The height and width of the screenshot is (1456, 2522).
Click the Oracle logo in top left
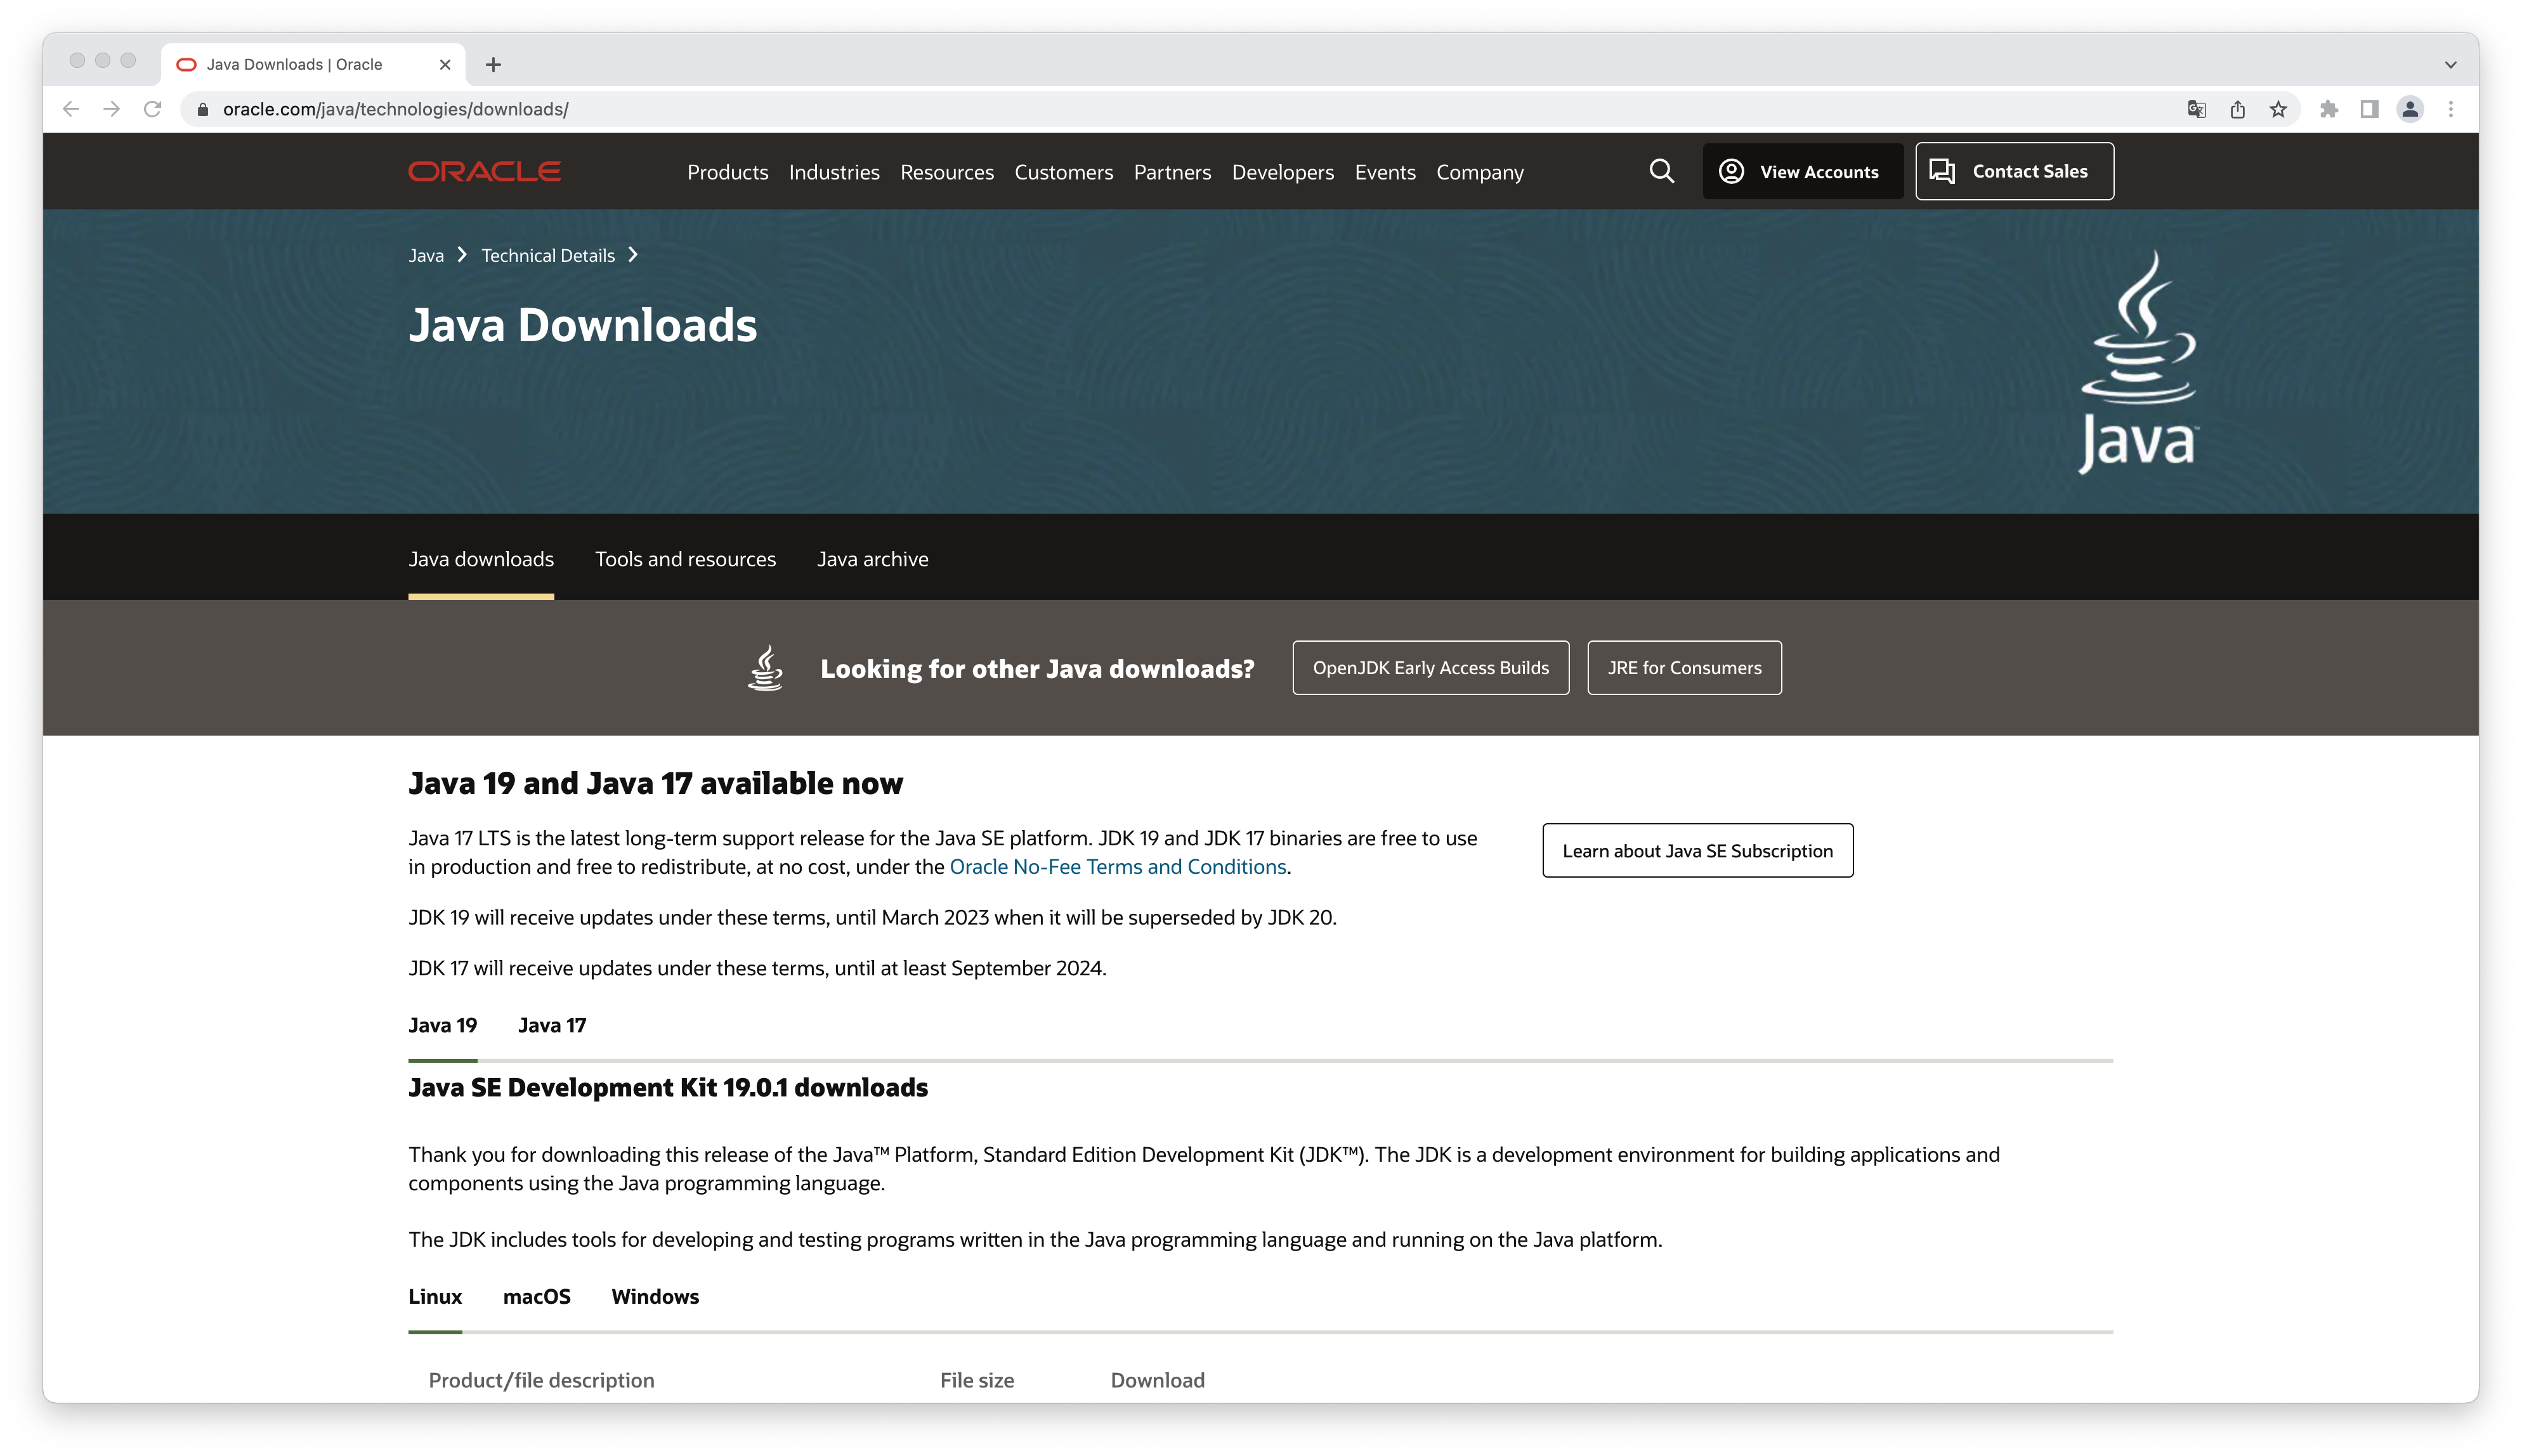pyautogui.click(x=485, y=172)
